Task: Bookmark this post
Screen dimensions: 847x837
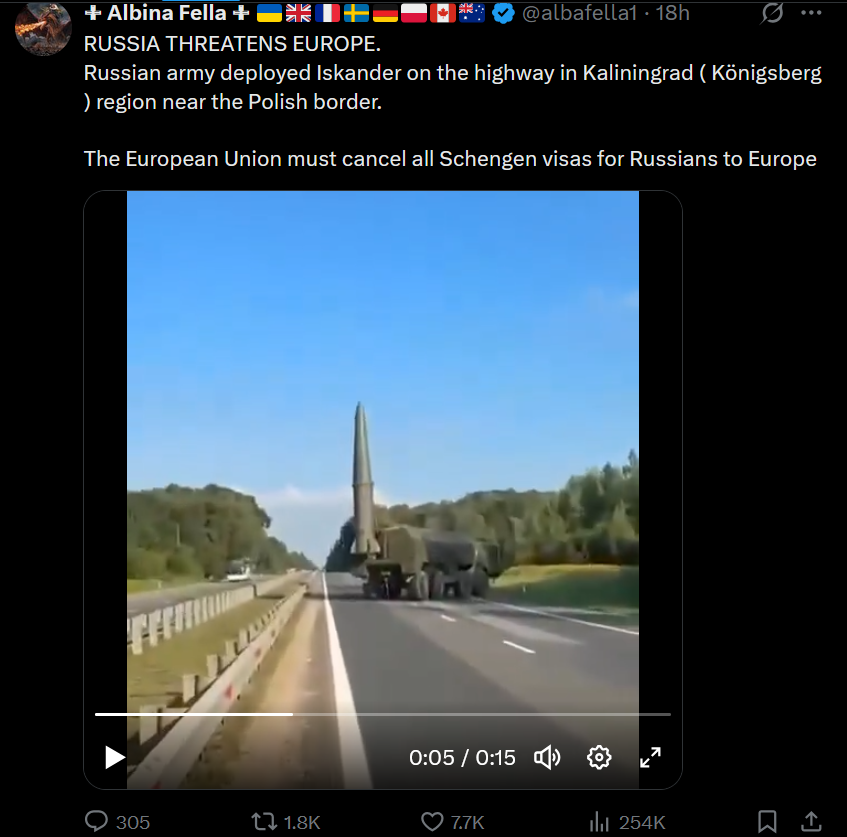Action: pos(767,822)
